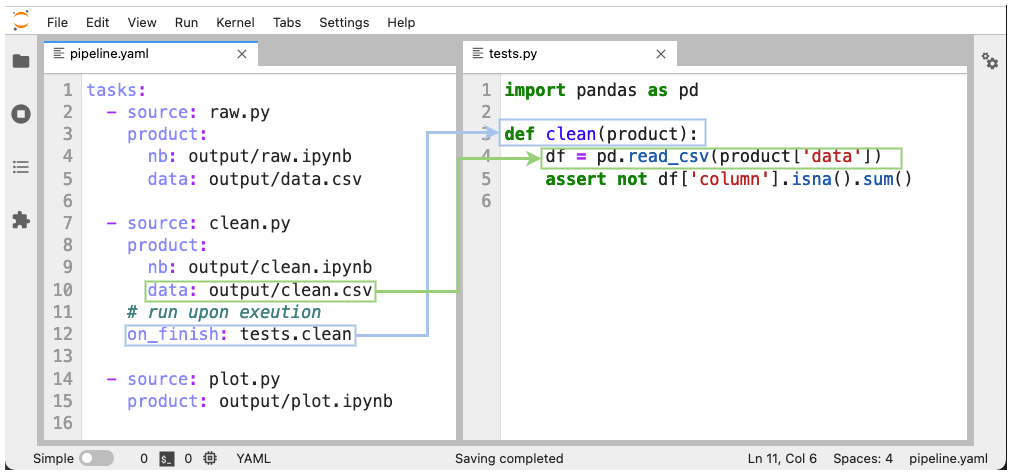
Task: Click pipeline.yaml filename in status bar
Action: 948,459
